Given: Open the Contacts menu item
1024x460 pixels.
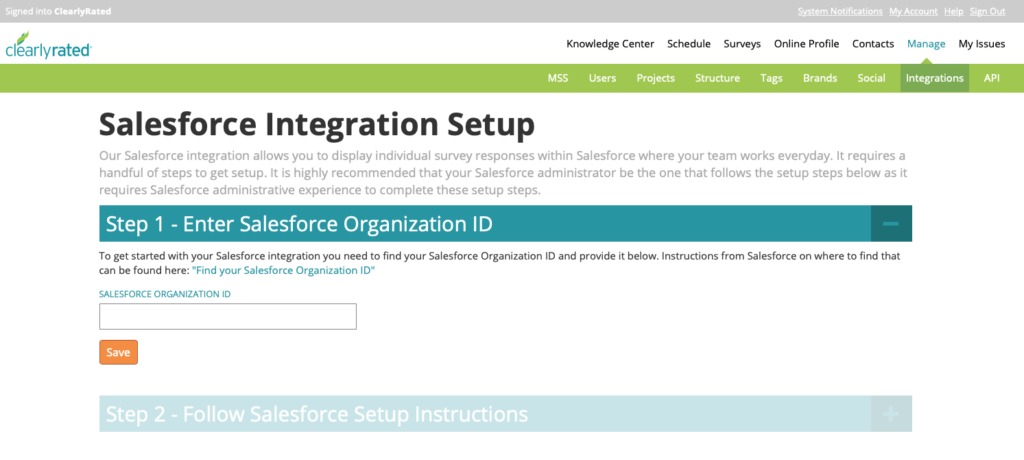Looking at the screenshot, I should coord(872,44).
